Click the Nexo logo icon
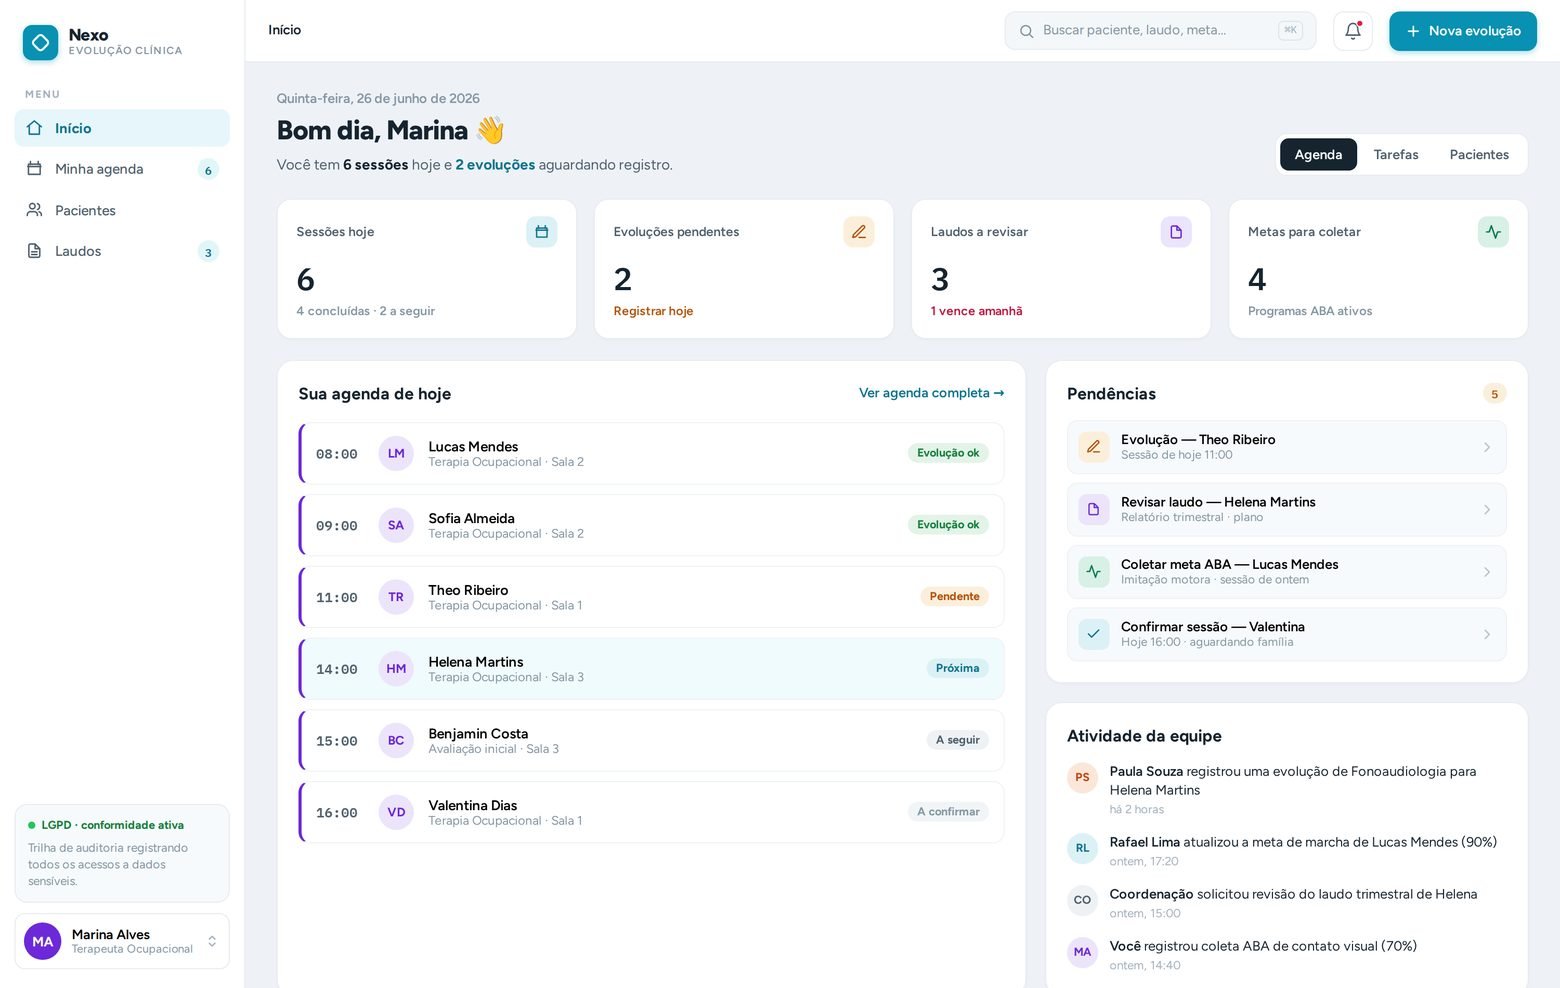Image resolution: width=1560 pixels, height=988 pixels. coord(40,42)
